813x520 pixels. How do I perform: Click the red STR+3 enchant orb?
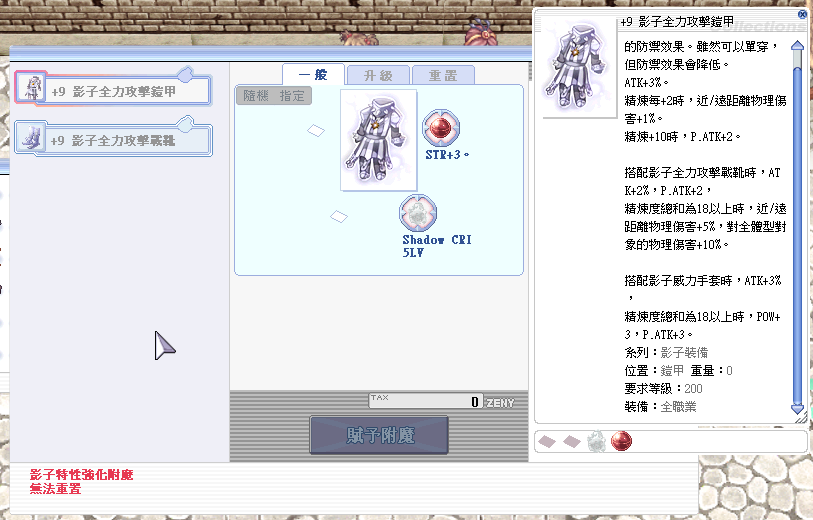pyautogui.click(x=440, y=127)
